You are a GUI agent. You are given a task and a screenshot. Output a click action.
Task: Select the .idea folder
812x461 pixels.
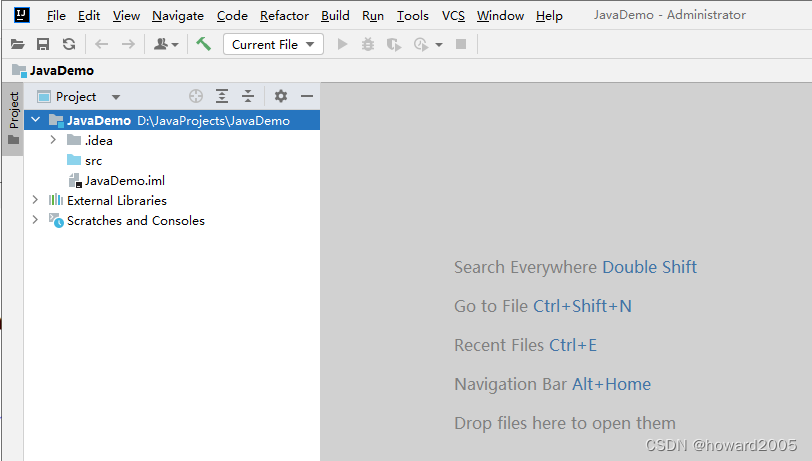[90, 140]
